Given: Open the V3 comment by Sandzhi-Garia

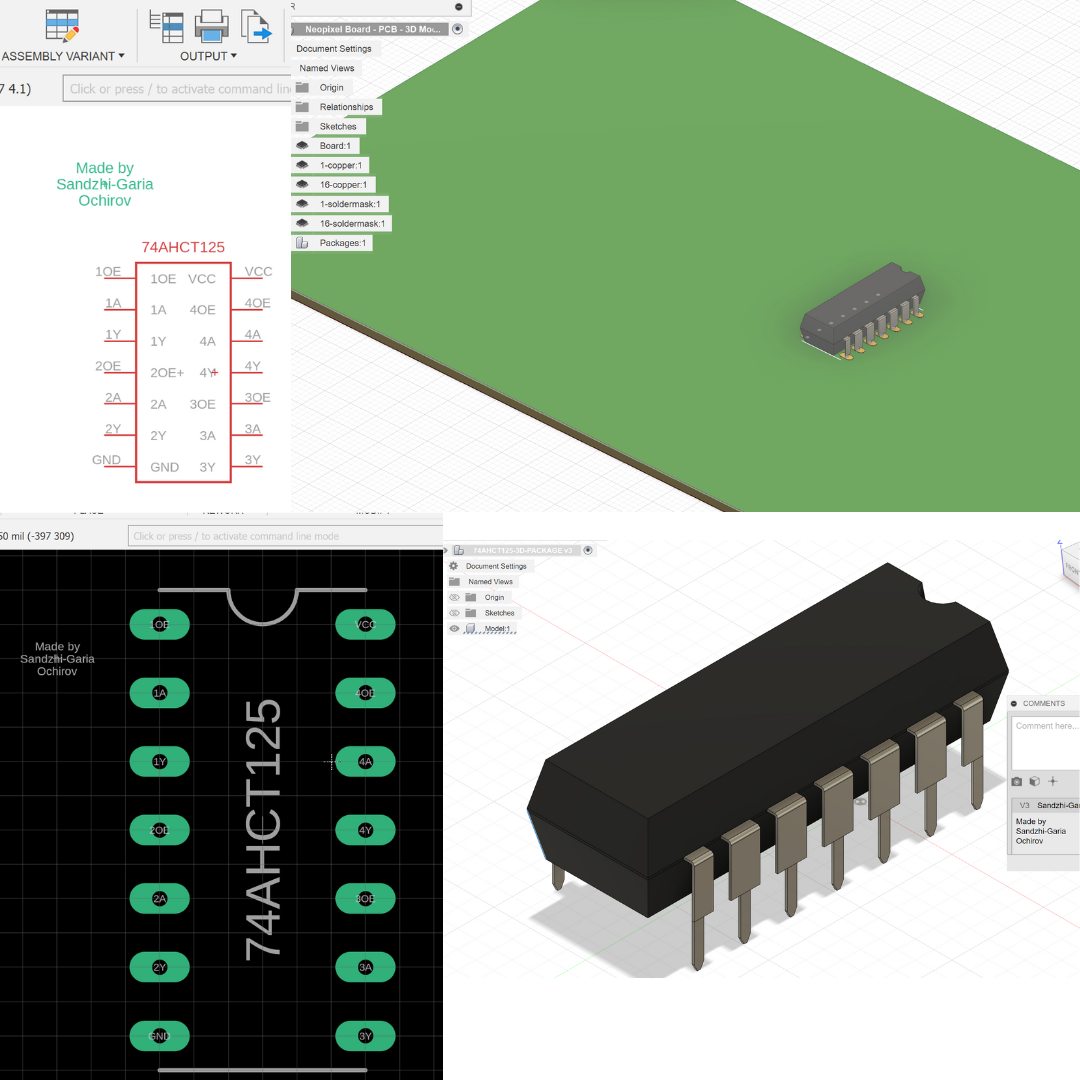Looking at the screenshot, I should click(1046, 805).
